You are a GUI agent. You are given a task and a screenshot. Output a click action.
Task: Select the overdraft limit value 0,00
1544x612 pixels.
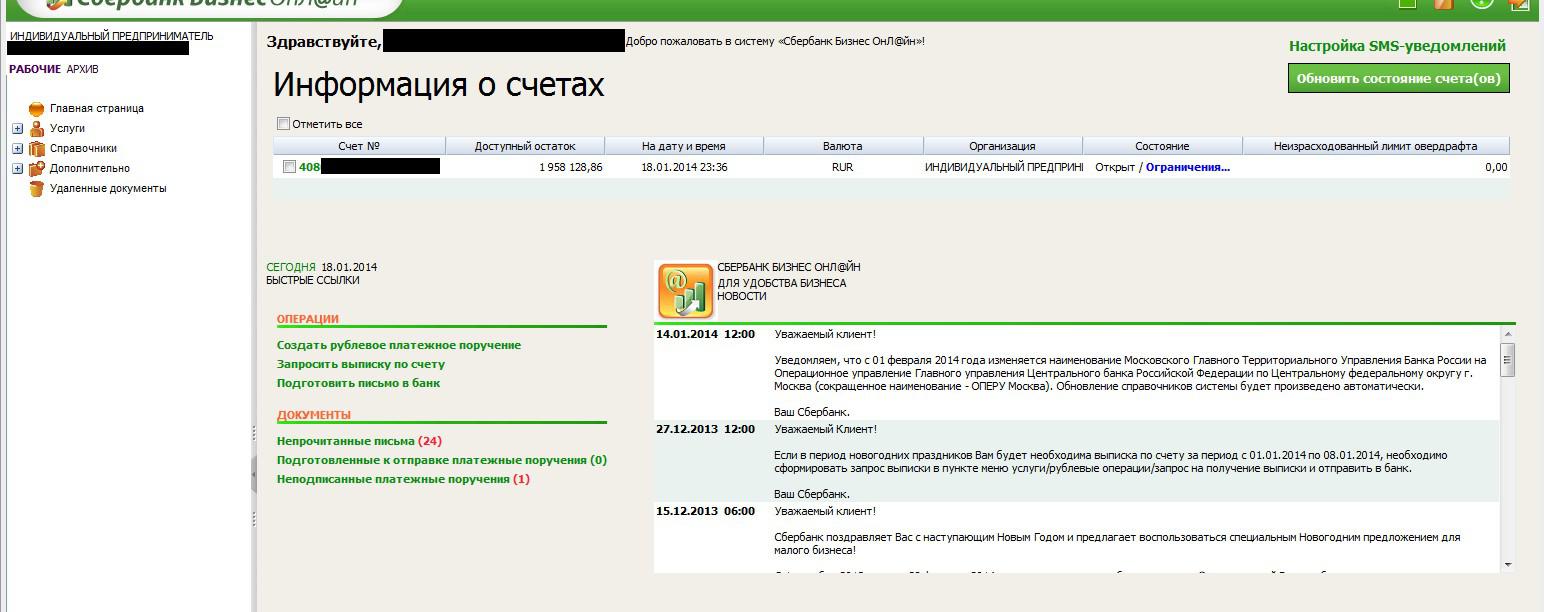1496,167
